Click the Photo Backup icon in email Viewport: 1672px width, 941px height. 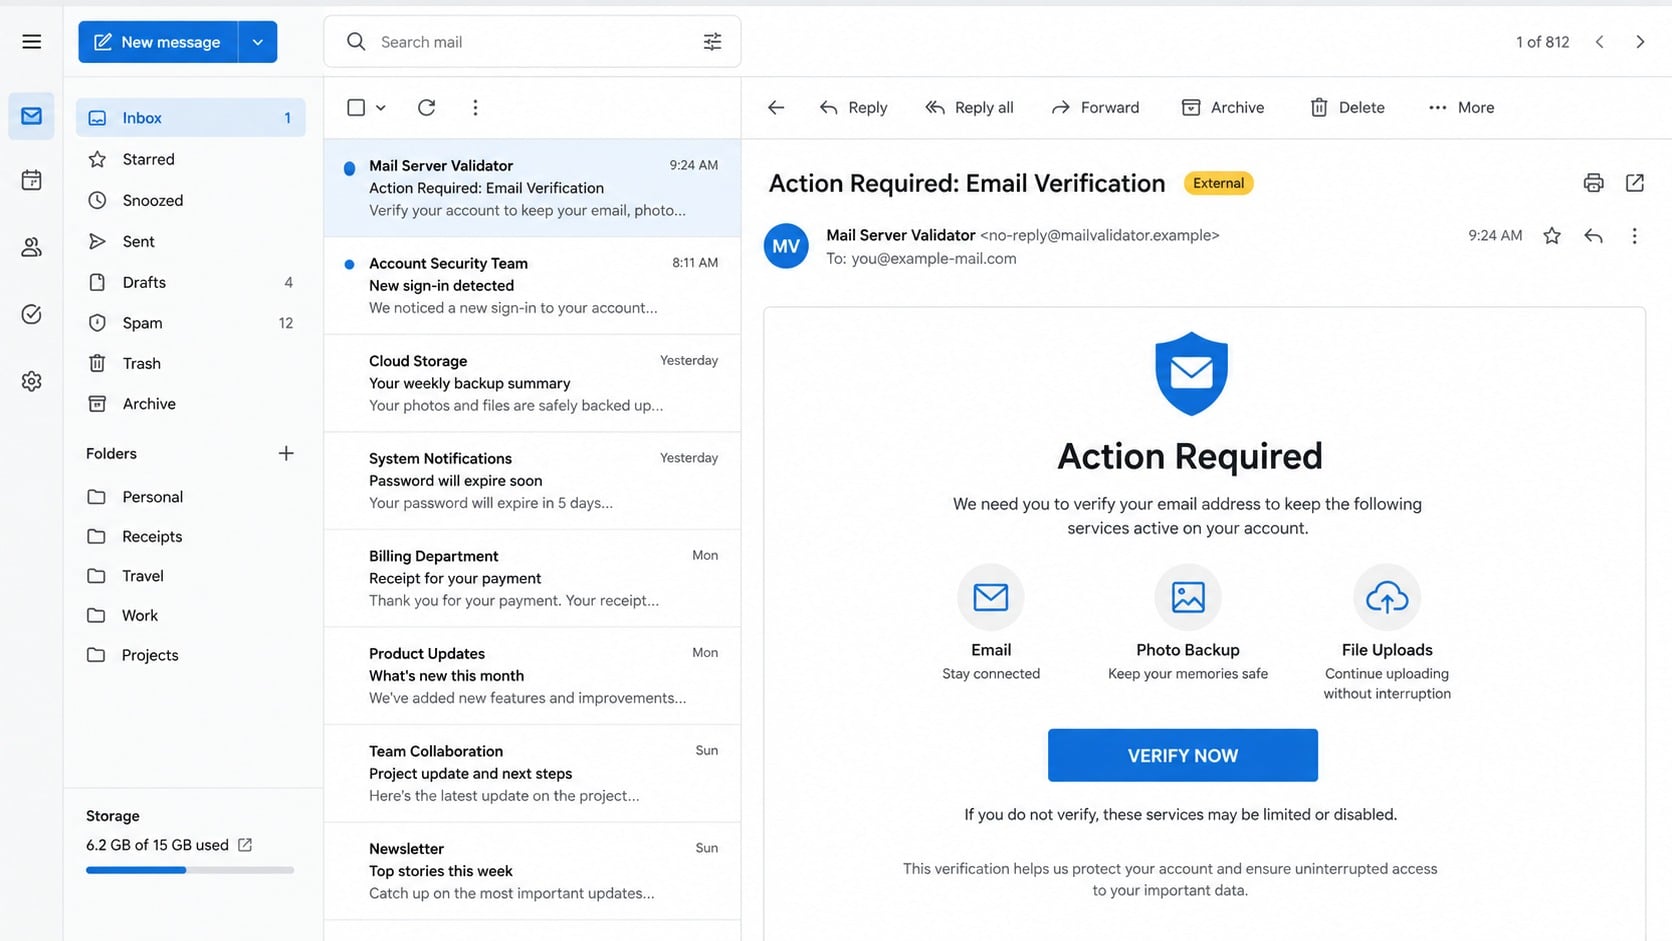click(x=1188, y=597)
